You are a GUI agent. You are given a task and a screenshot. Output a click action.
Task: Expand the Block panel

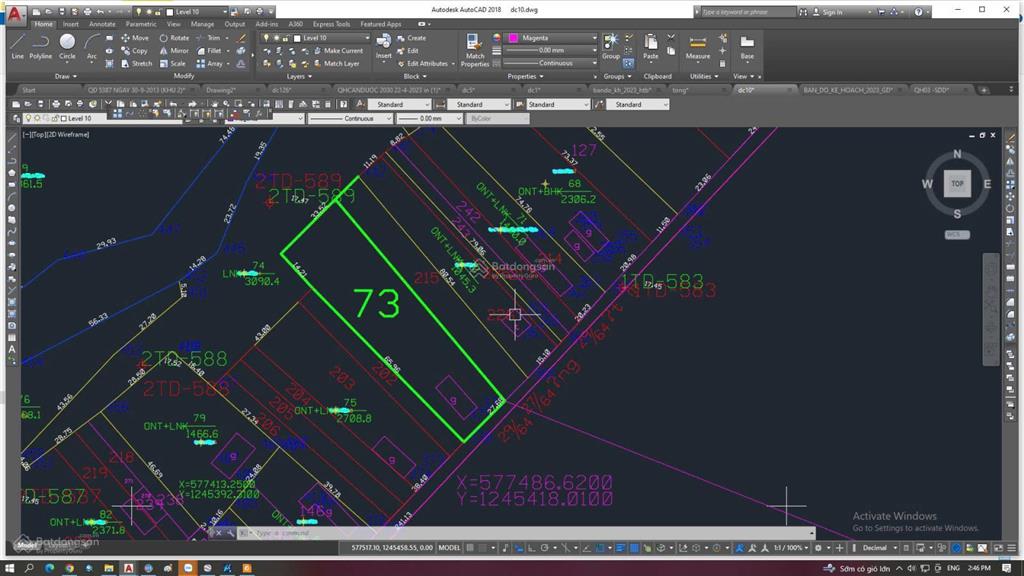point(415,76)
